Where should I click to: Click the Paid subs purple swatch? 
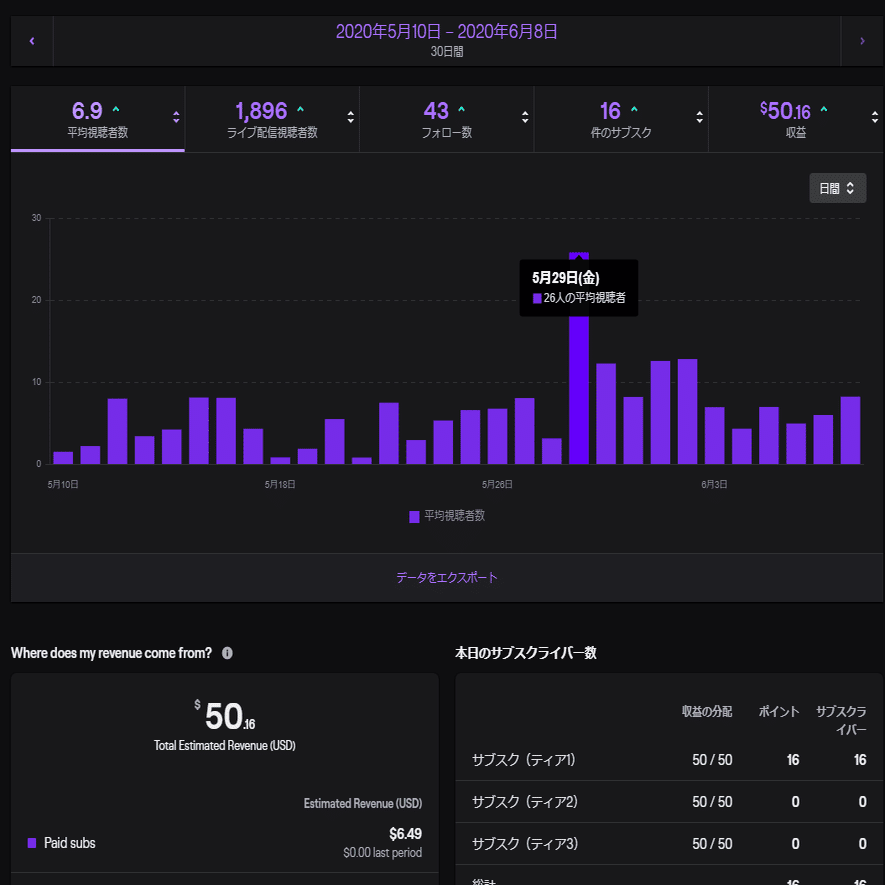pos(32,843)
